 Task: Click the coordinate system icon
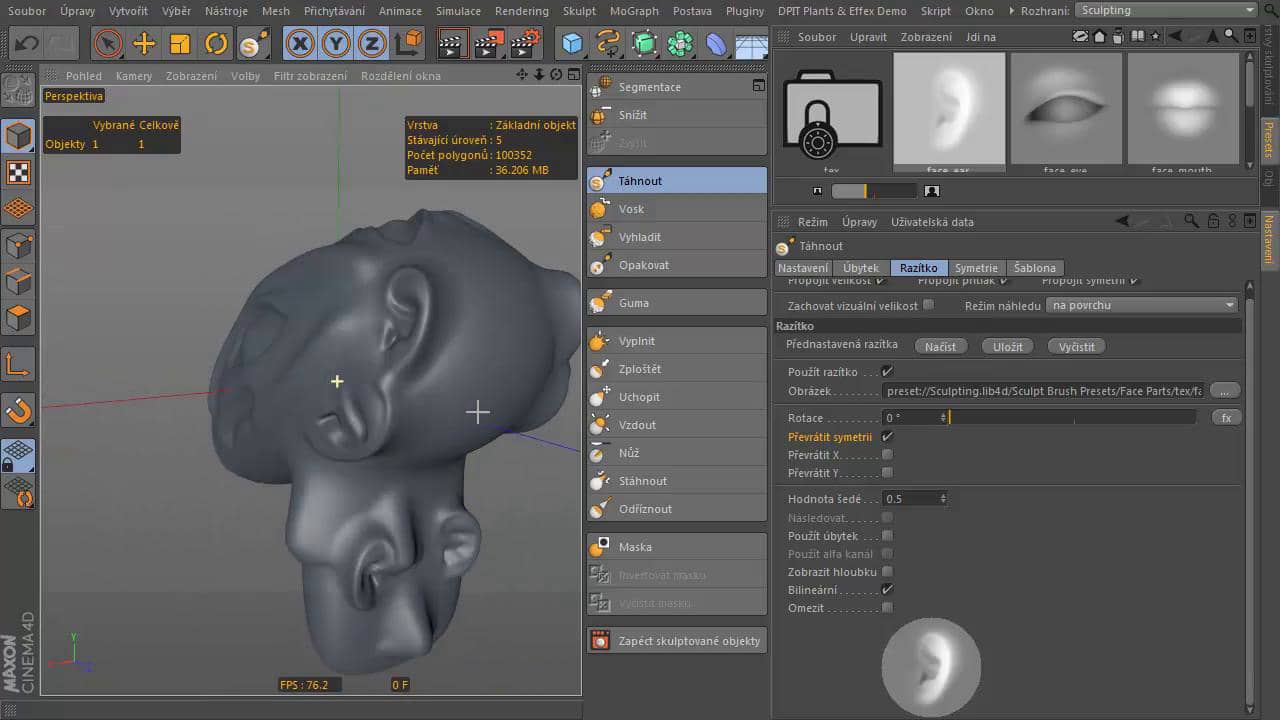[x=408, y=44]
